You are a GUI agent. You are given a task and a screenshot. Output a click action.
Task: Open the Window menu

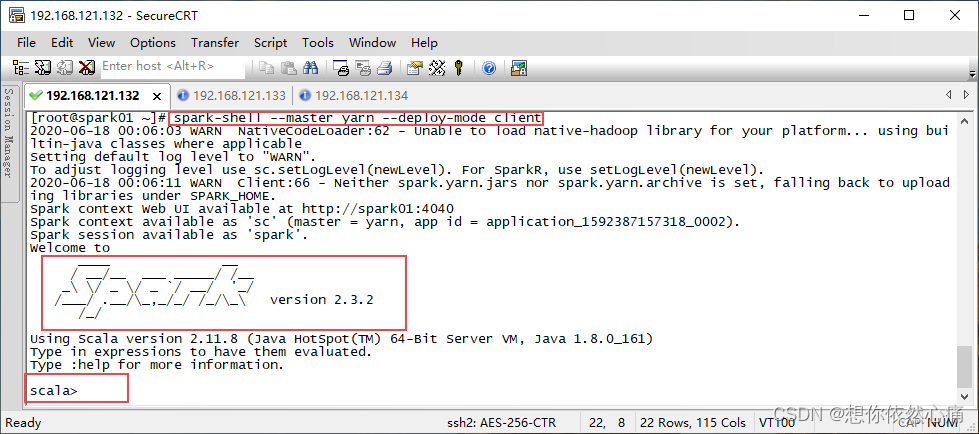(372, 42)
